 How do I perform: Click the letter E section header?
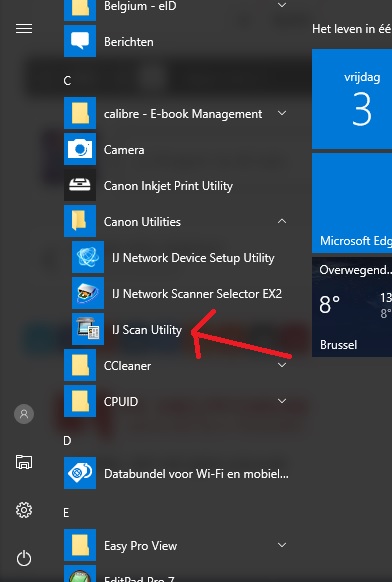pos(66,513)
